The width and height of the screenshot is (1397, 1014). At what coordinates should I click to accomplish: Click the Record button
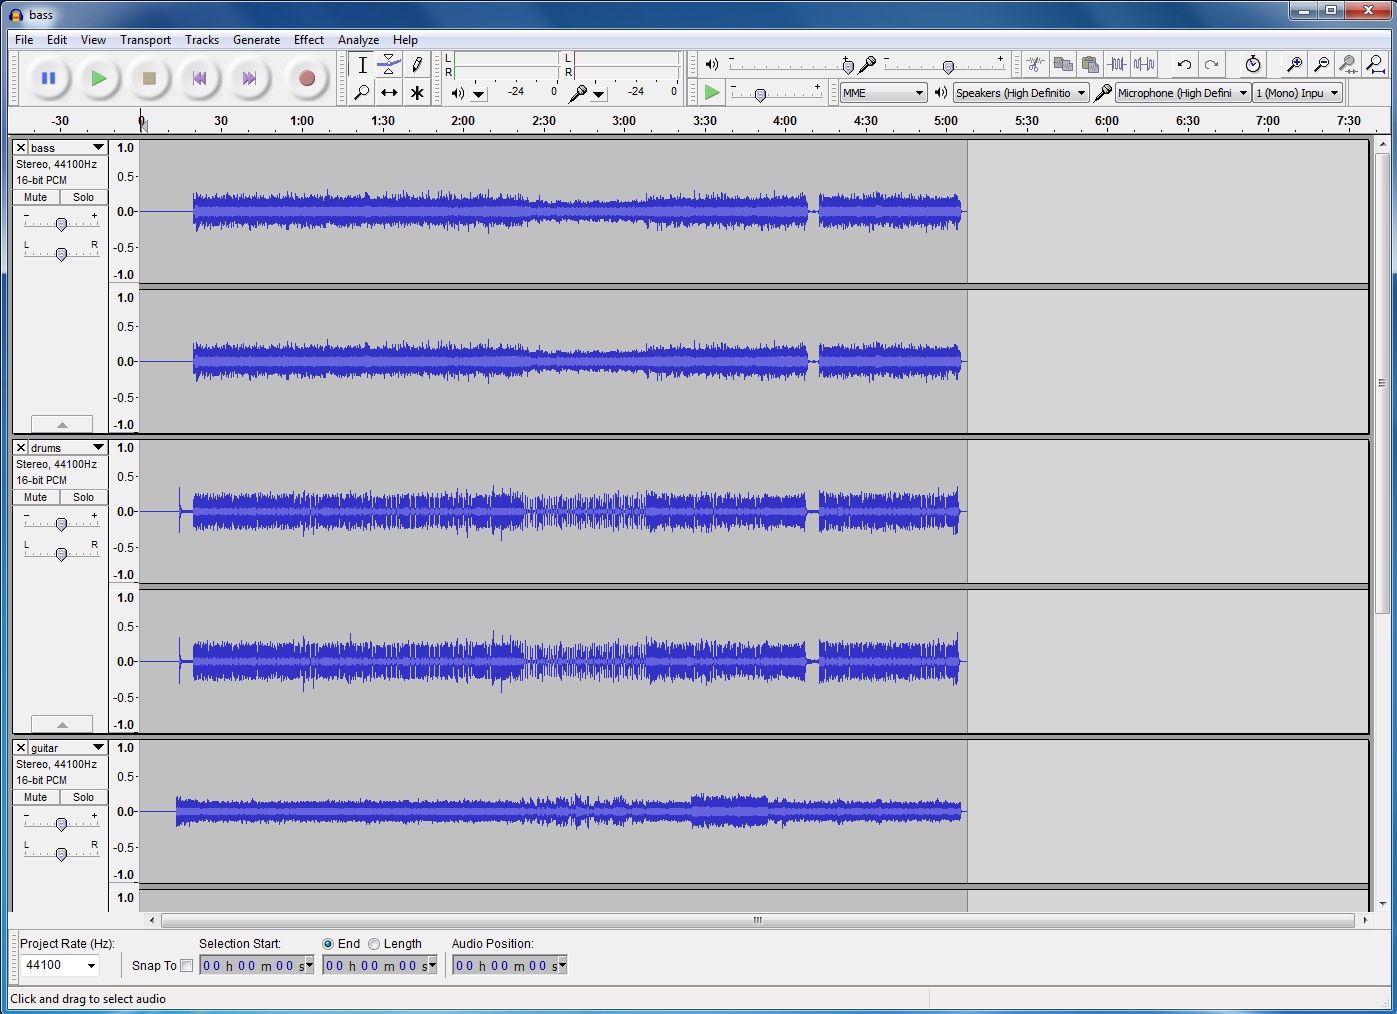(307, 78)
